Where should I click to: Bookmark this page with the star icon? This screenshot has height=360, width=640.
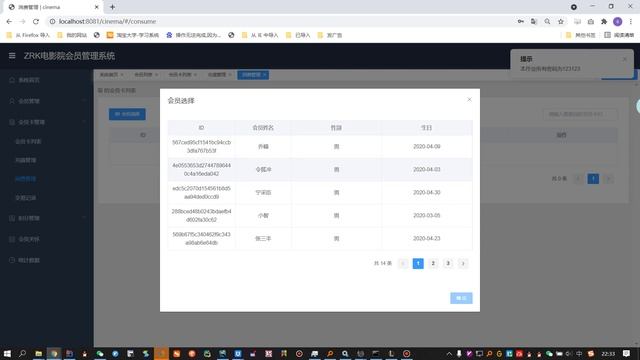coord(561,22)
